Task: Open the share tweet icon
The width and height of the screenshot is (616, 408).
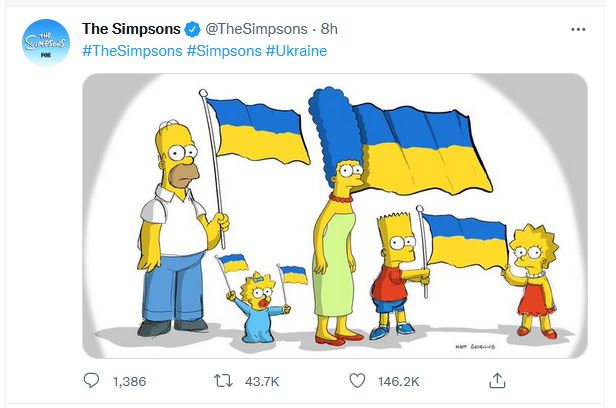Action: pos(497,381)
